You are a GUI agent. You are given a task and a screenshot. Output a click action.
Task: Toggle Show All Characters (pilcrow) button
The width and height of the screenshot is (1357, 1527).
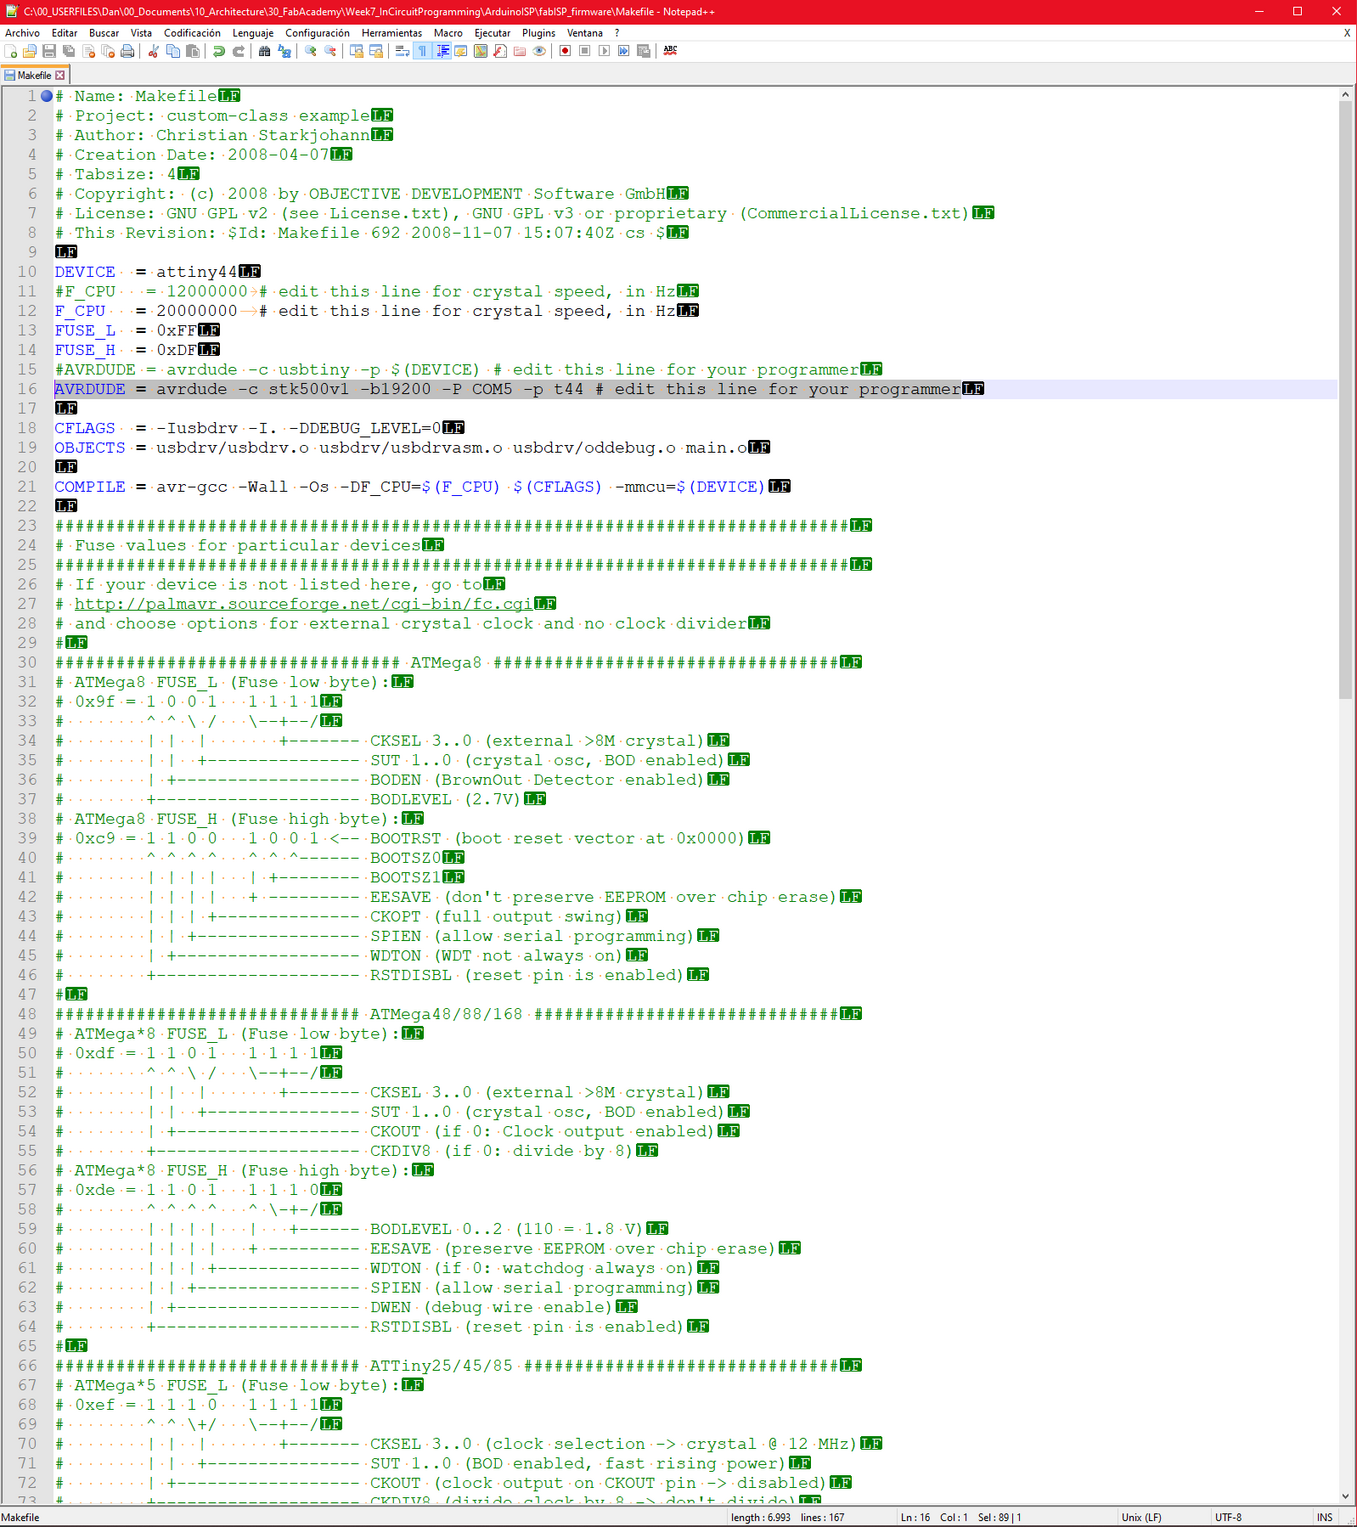pos(422,51)
